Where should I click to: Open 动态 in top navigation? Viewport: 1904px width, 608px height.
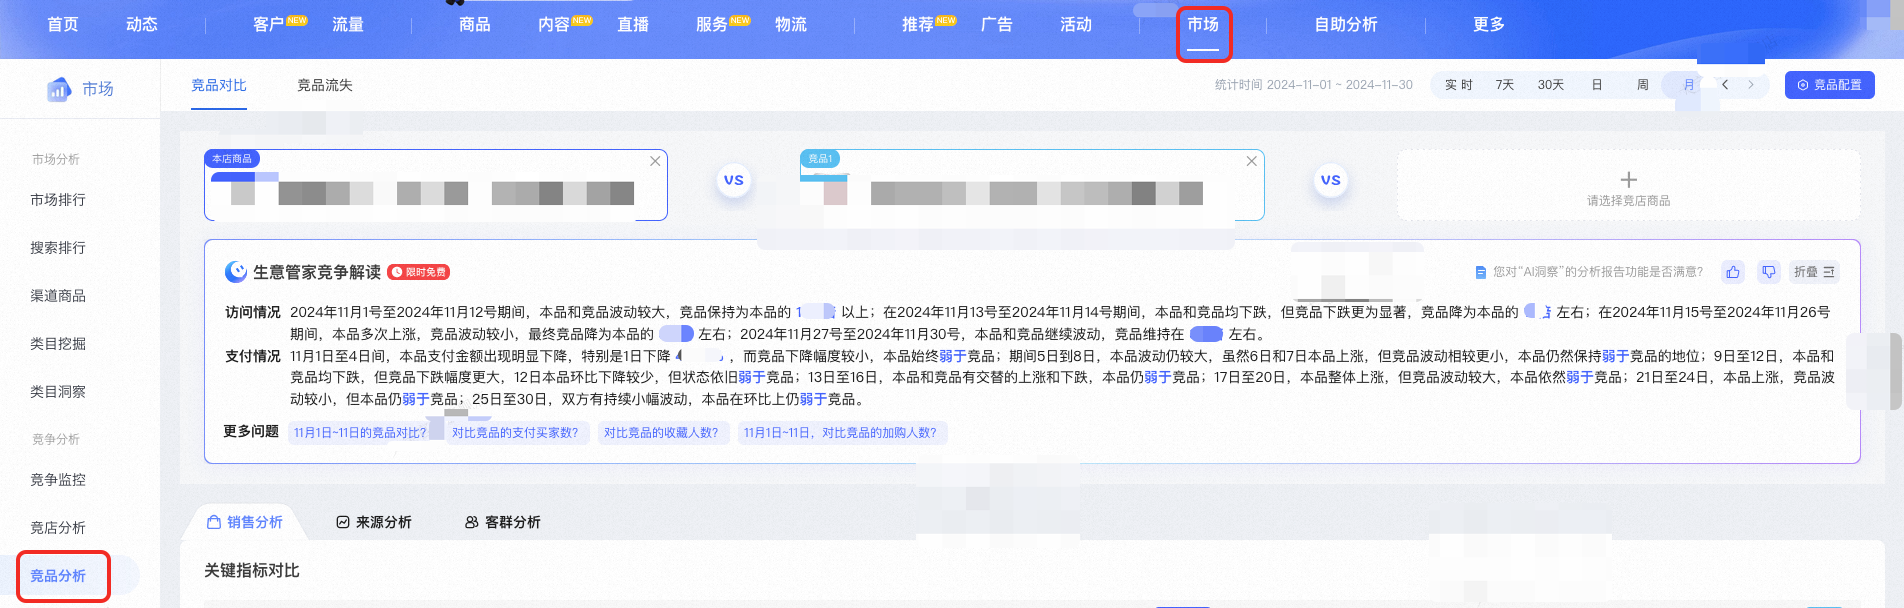coord(142,24)
